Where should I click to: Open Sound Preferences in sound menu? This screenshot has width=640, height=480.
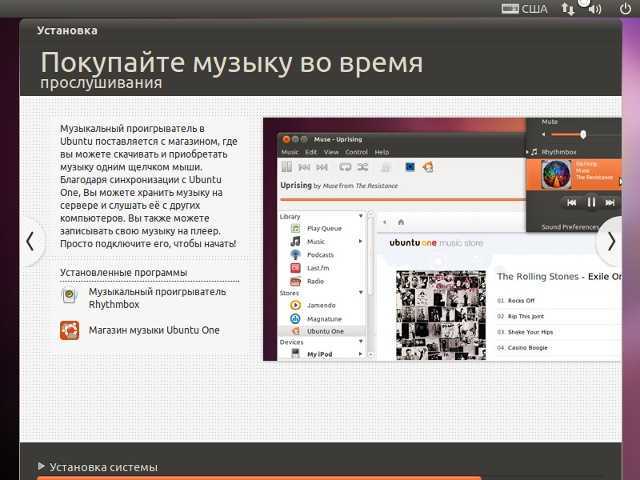point(570,227)
